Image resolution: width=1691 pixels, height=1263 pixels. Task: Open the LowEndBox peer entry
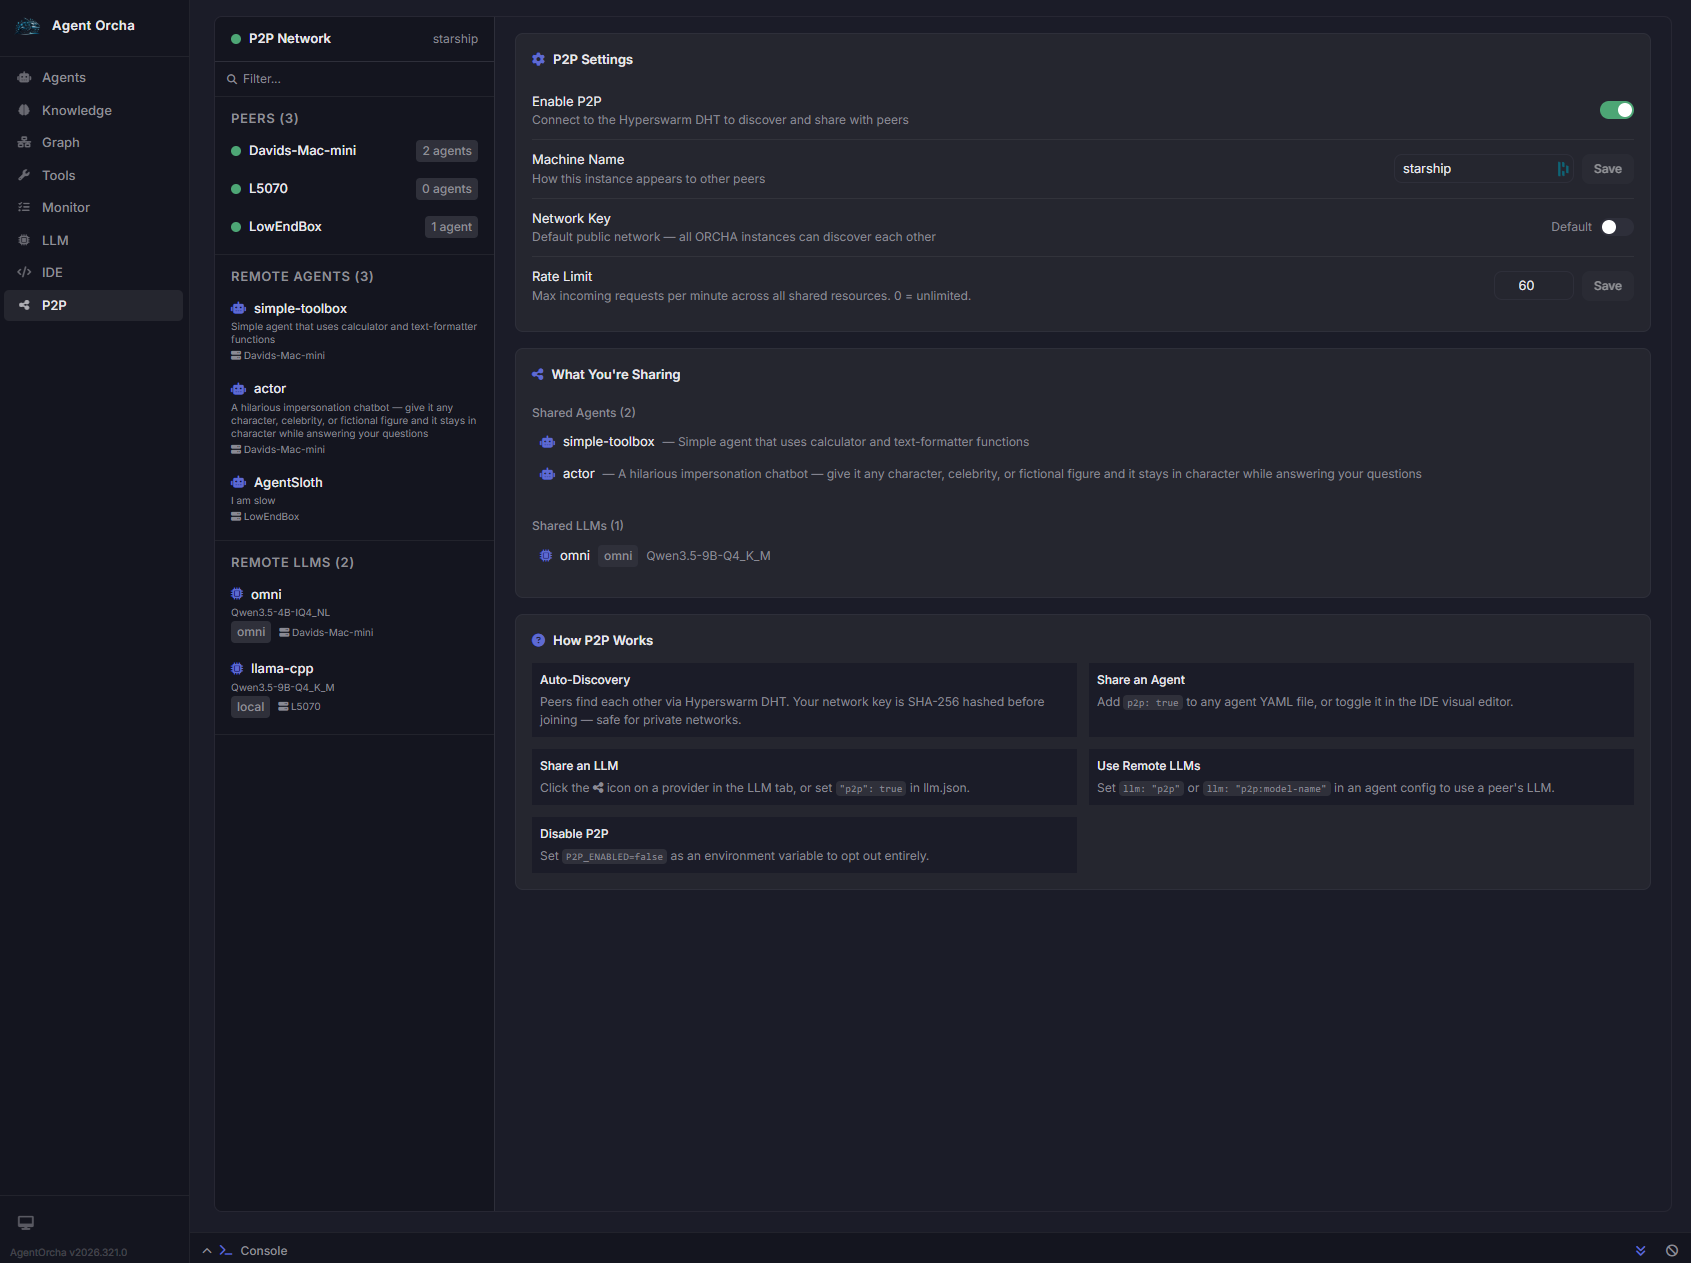(285, 227)
